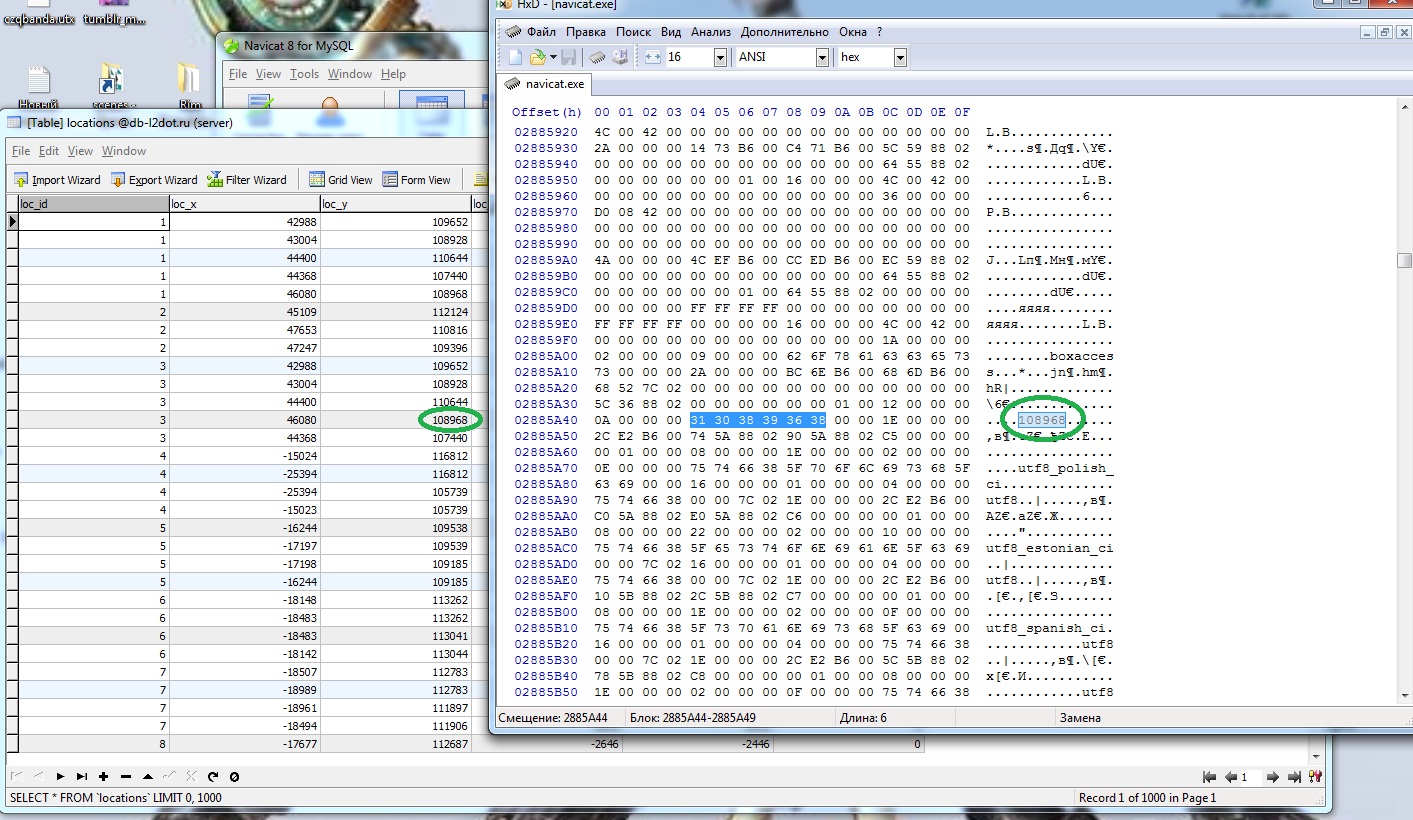Image resolution: width=1413 pixels, height=820 pixels.
Task: Click the loc_x cell with value 47653
Action: click(245, 330)
